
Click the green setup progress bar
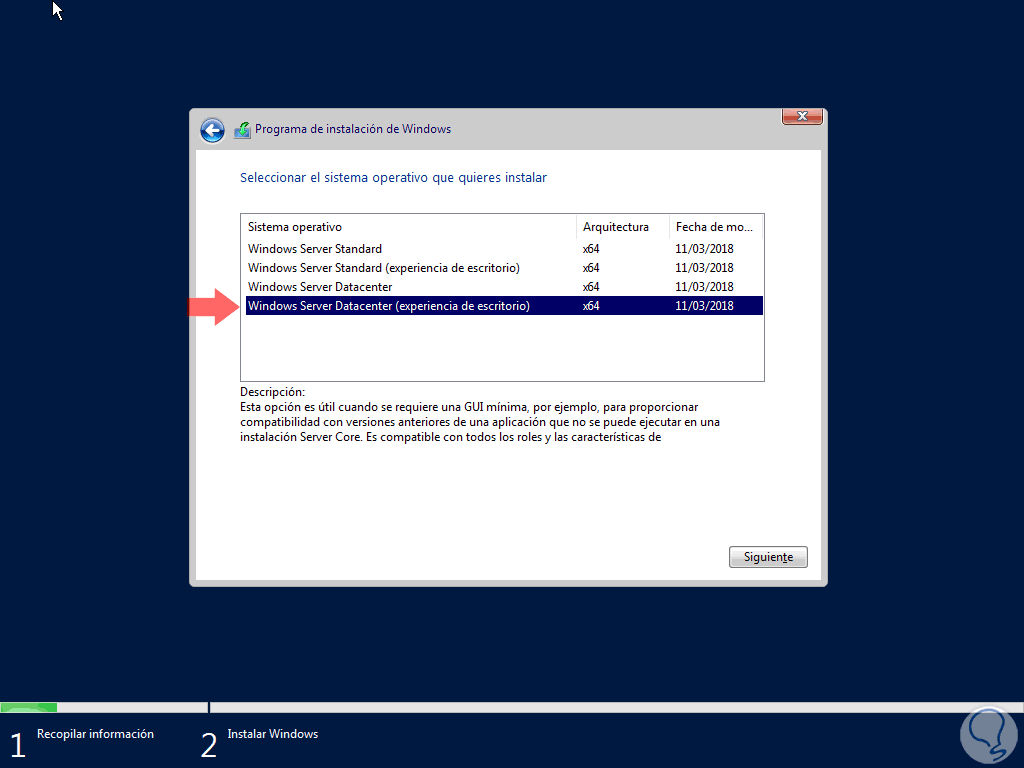(x=29, y=707)
